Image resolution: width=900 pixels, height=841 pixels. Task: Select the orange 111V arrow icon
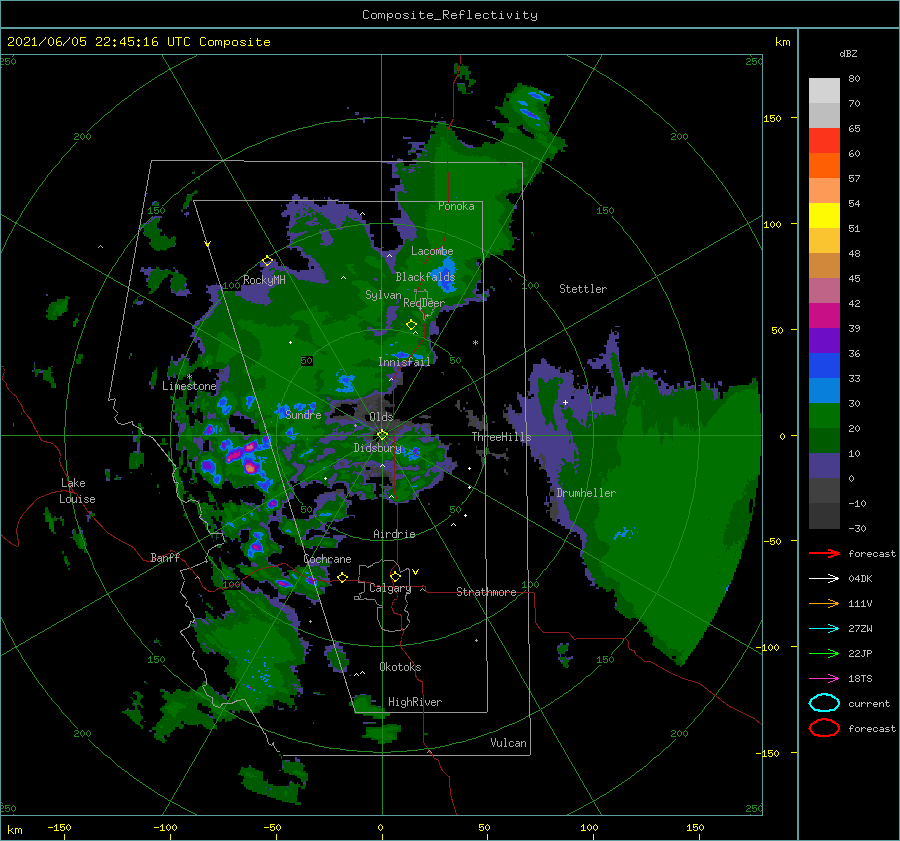coord(824,603)
